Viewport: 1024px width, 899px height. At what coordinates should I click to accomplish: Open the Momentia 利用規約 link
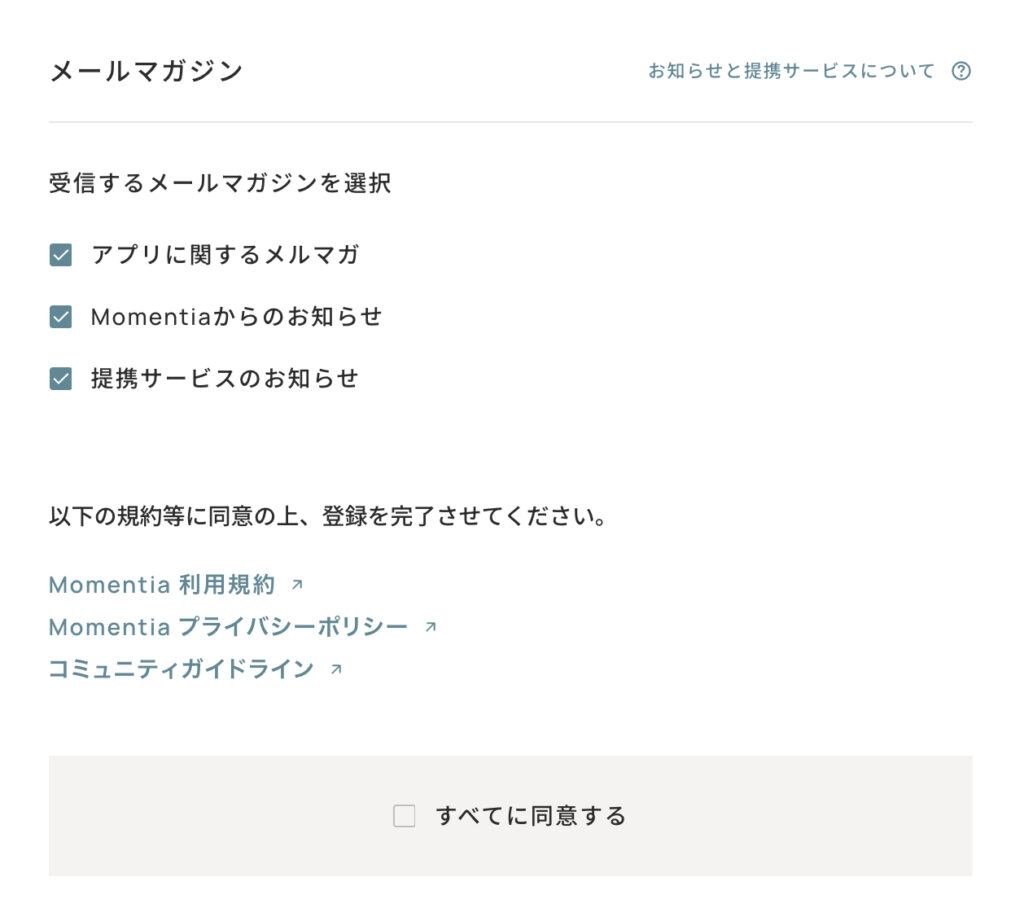tap(161, 585)
